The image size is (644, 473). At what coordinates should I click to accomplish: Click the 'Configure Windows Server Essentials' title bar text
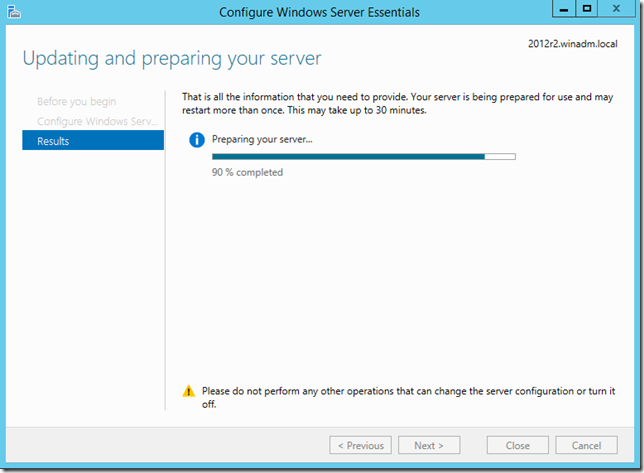319,12
